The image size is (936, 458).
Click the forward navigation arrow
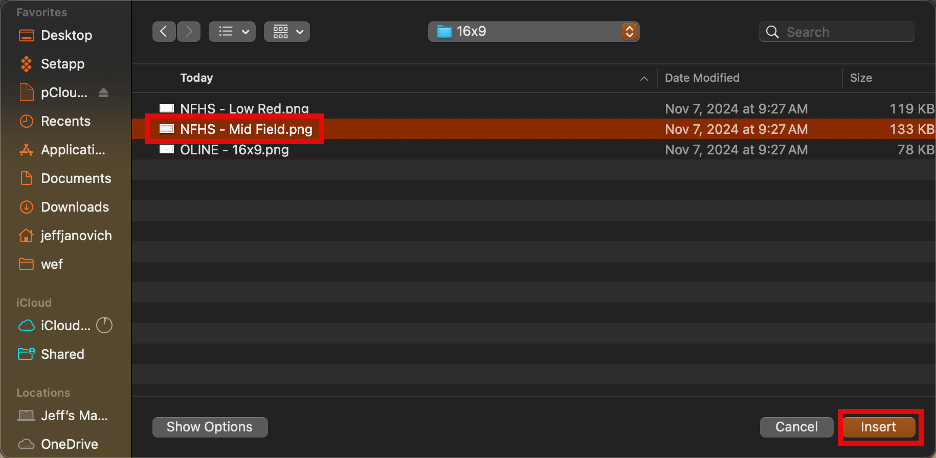pyautogui.click(x=189, y=32)
